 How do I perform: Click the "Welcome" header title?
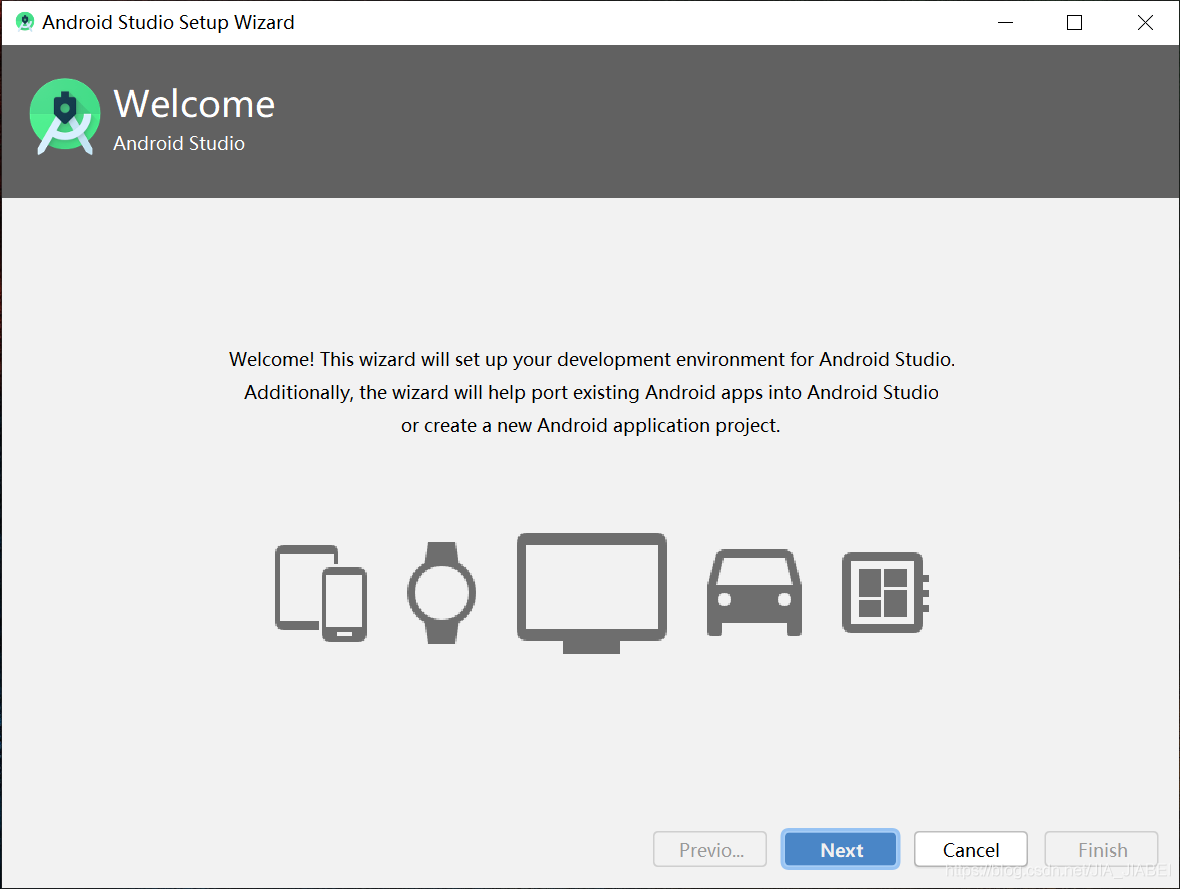click(194, 104)
